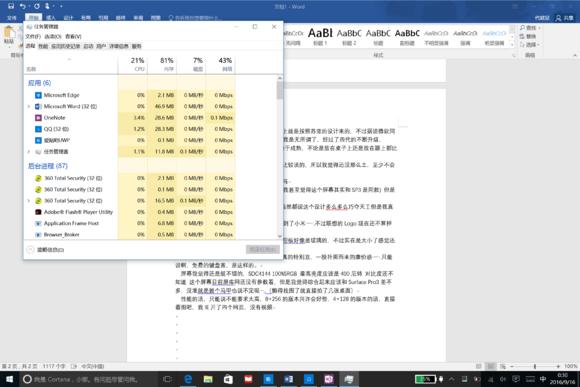Click the Word zoom slider handle
The height and width of the screenshot is (387, 580).
(x=535, y=366)
